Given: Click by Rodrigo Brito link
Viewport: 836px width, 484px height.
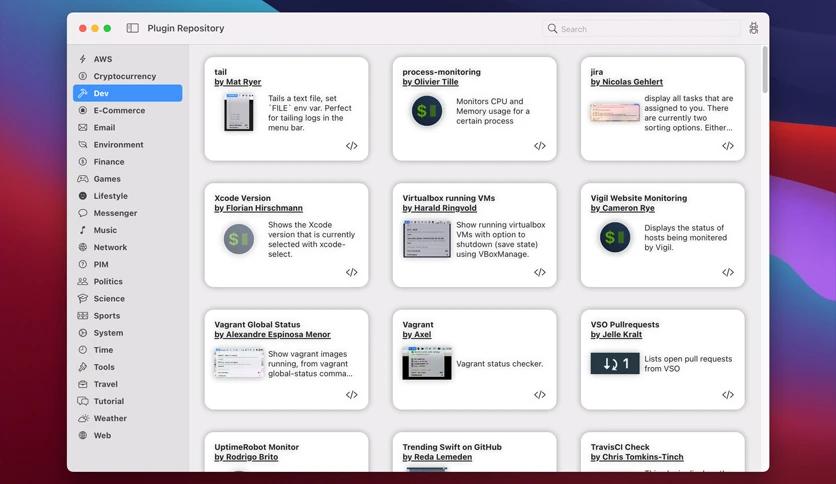Looking at the screenshot, I should point(246,457).
